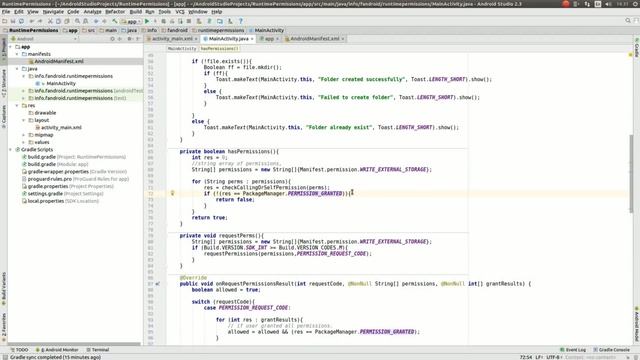The width and height of the screenshot is (640, 360).
Task: Click the intention lightbulb in gutter
Action: (x=173, y=193)
